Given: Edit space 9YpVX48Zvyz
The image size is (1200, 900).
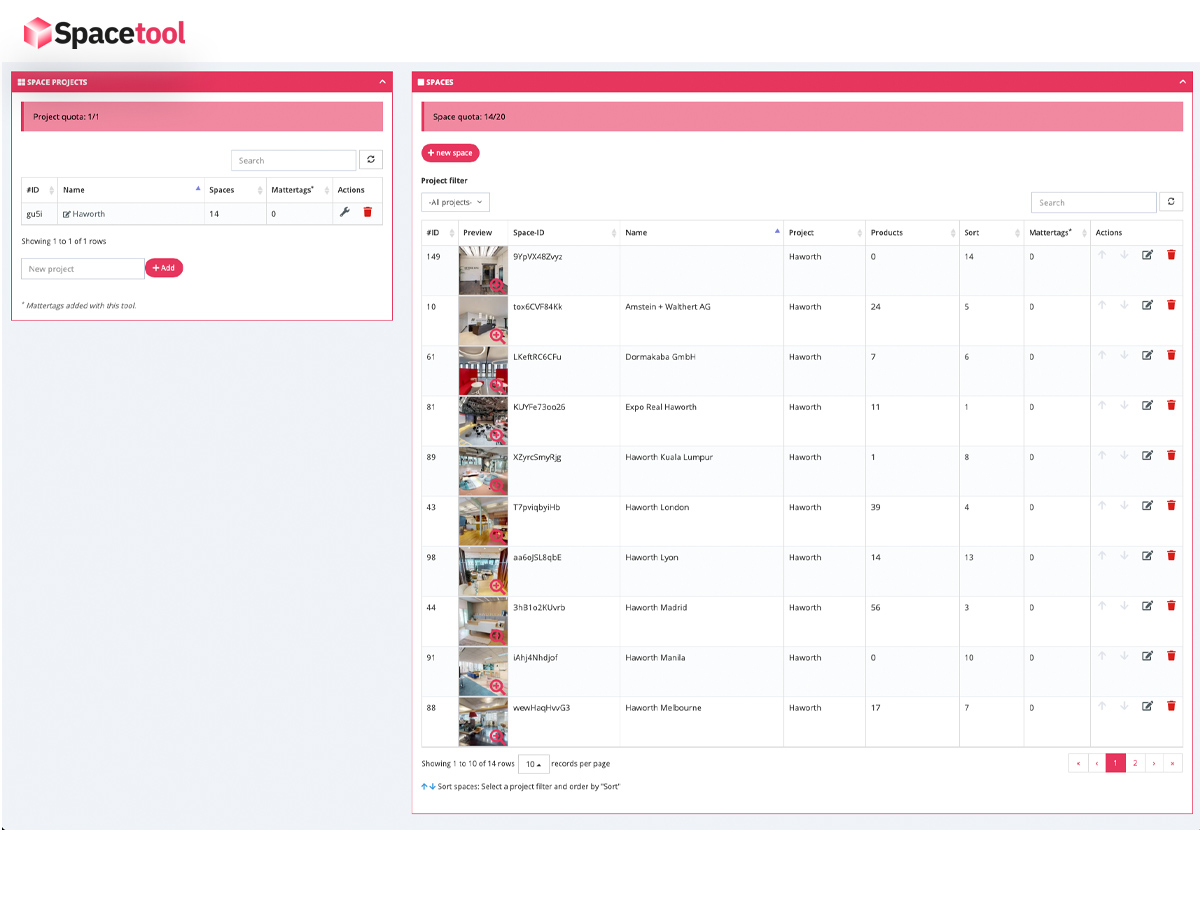Looking at the screenshot, I should tap(1147, 255).
